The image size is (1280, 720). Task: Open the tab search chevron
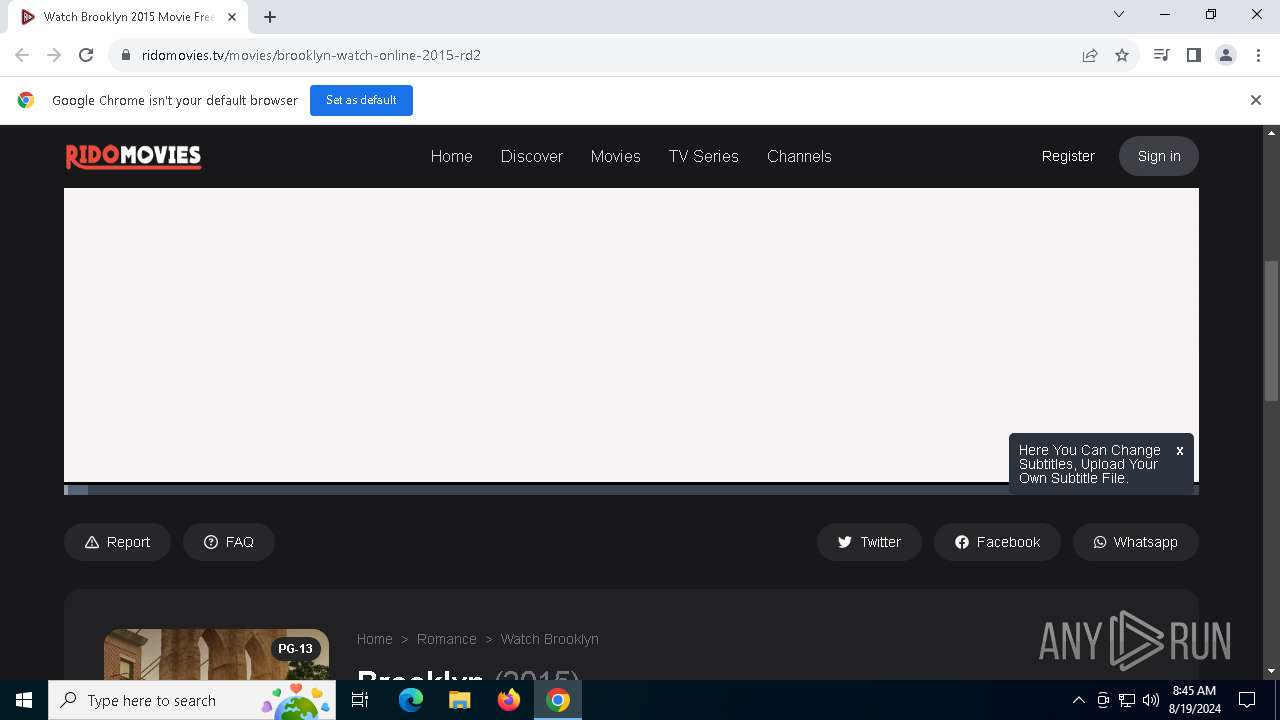click(x=1119, y=14)
